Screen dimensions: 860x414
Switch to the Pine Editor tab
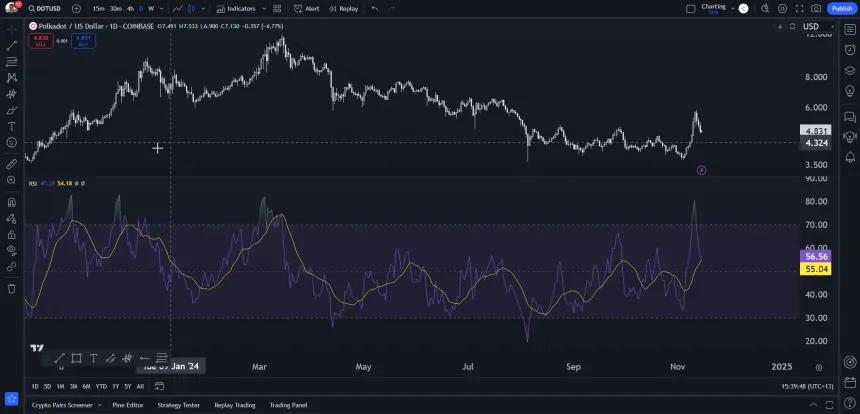128,405
